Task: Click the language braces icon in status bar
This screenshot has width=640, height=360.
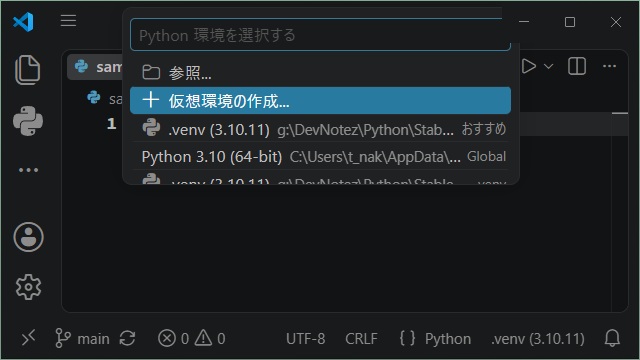Action: point(407,338)
